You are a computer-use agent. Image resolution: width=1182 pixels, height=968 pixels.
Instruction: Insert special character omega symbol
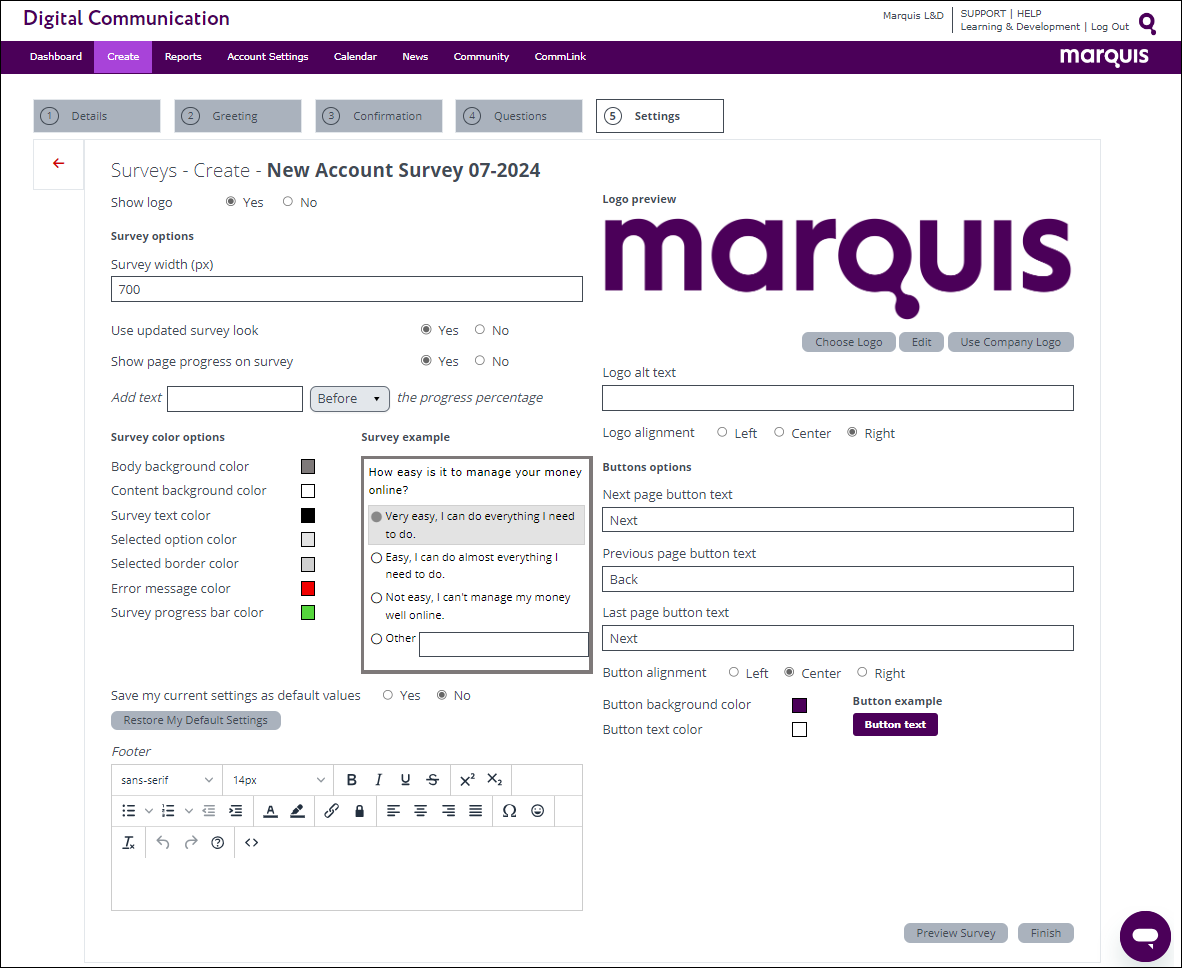click(x=510, y=810)
